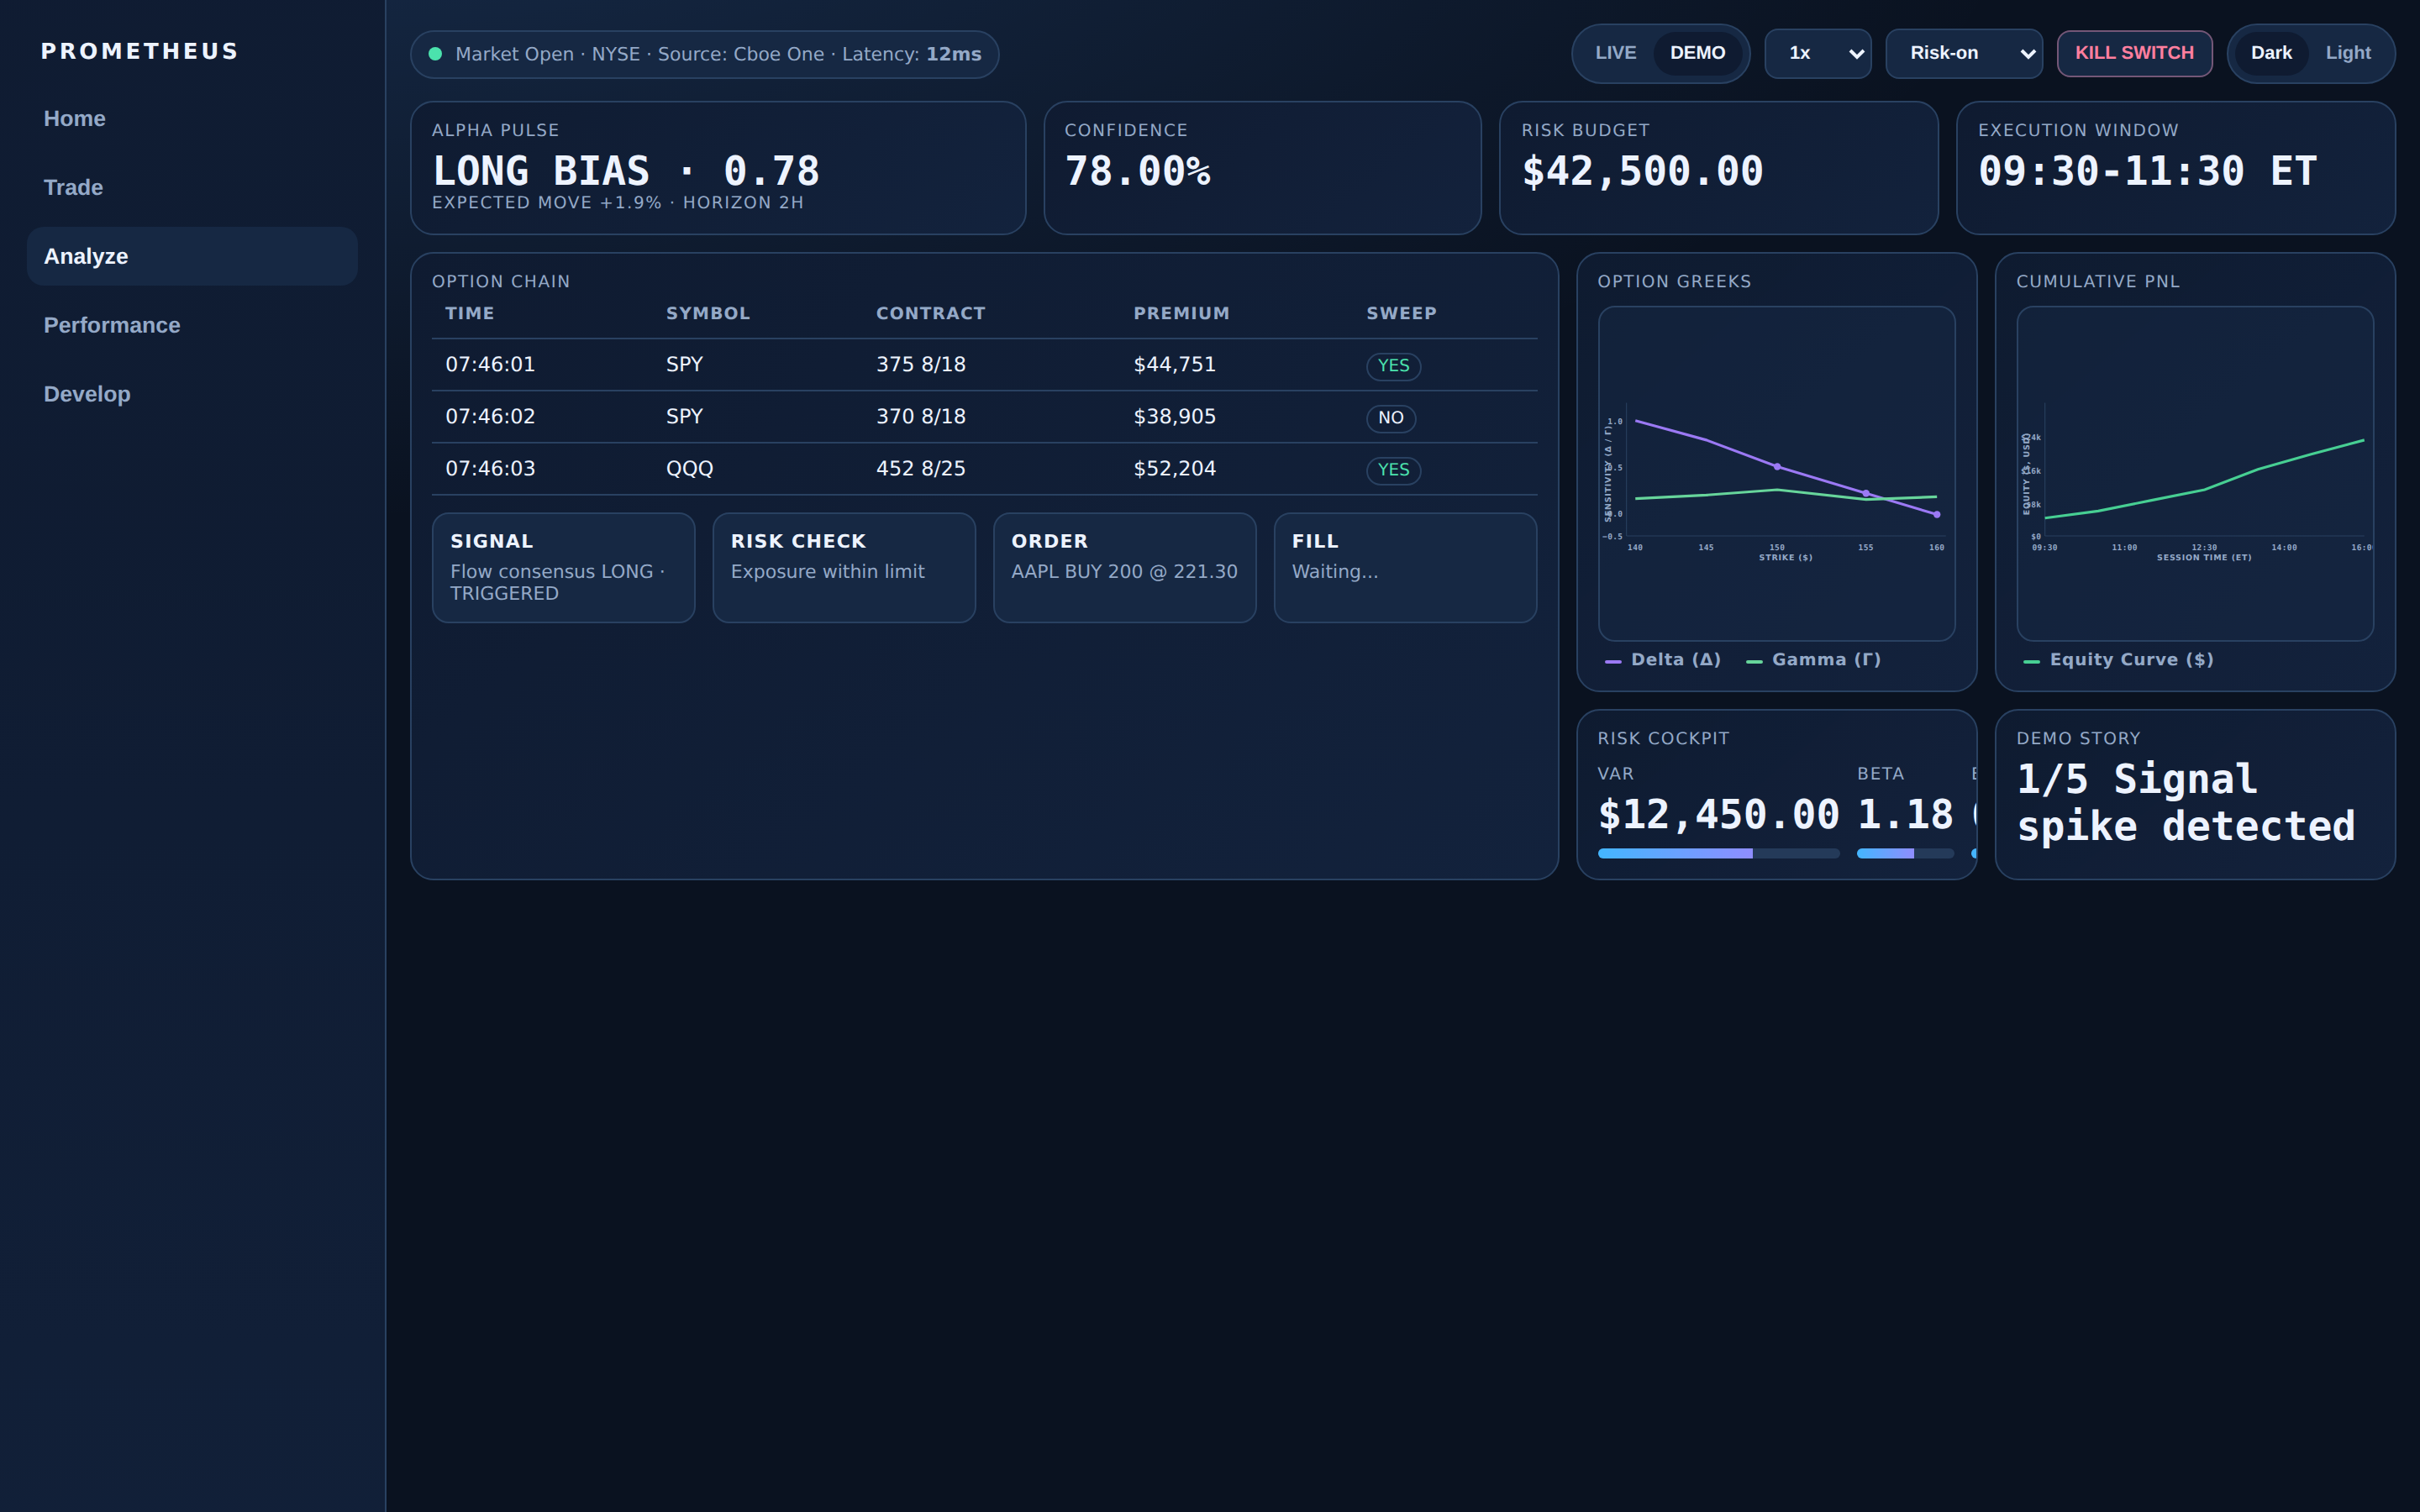Toggle the Delta (Δ) legend series
Image resolution: width=2420 pixels, height=1512 pixels.
click(x=1663, y=660)
